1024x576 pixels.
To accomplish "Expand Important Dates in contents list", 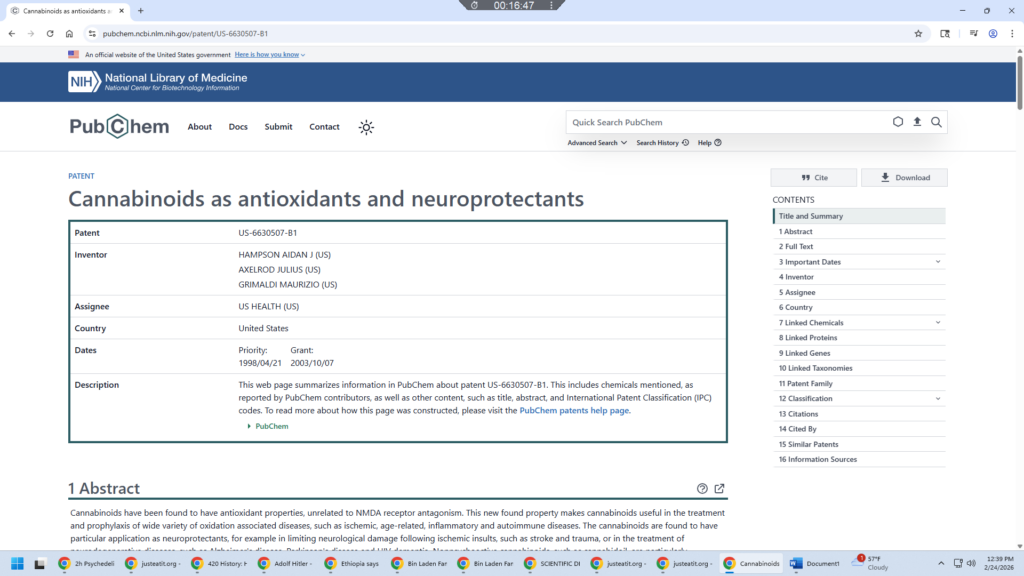I will (938, 262).
